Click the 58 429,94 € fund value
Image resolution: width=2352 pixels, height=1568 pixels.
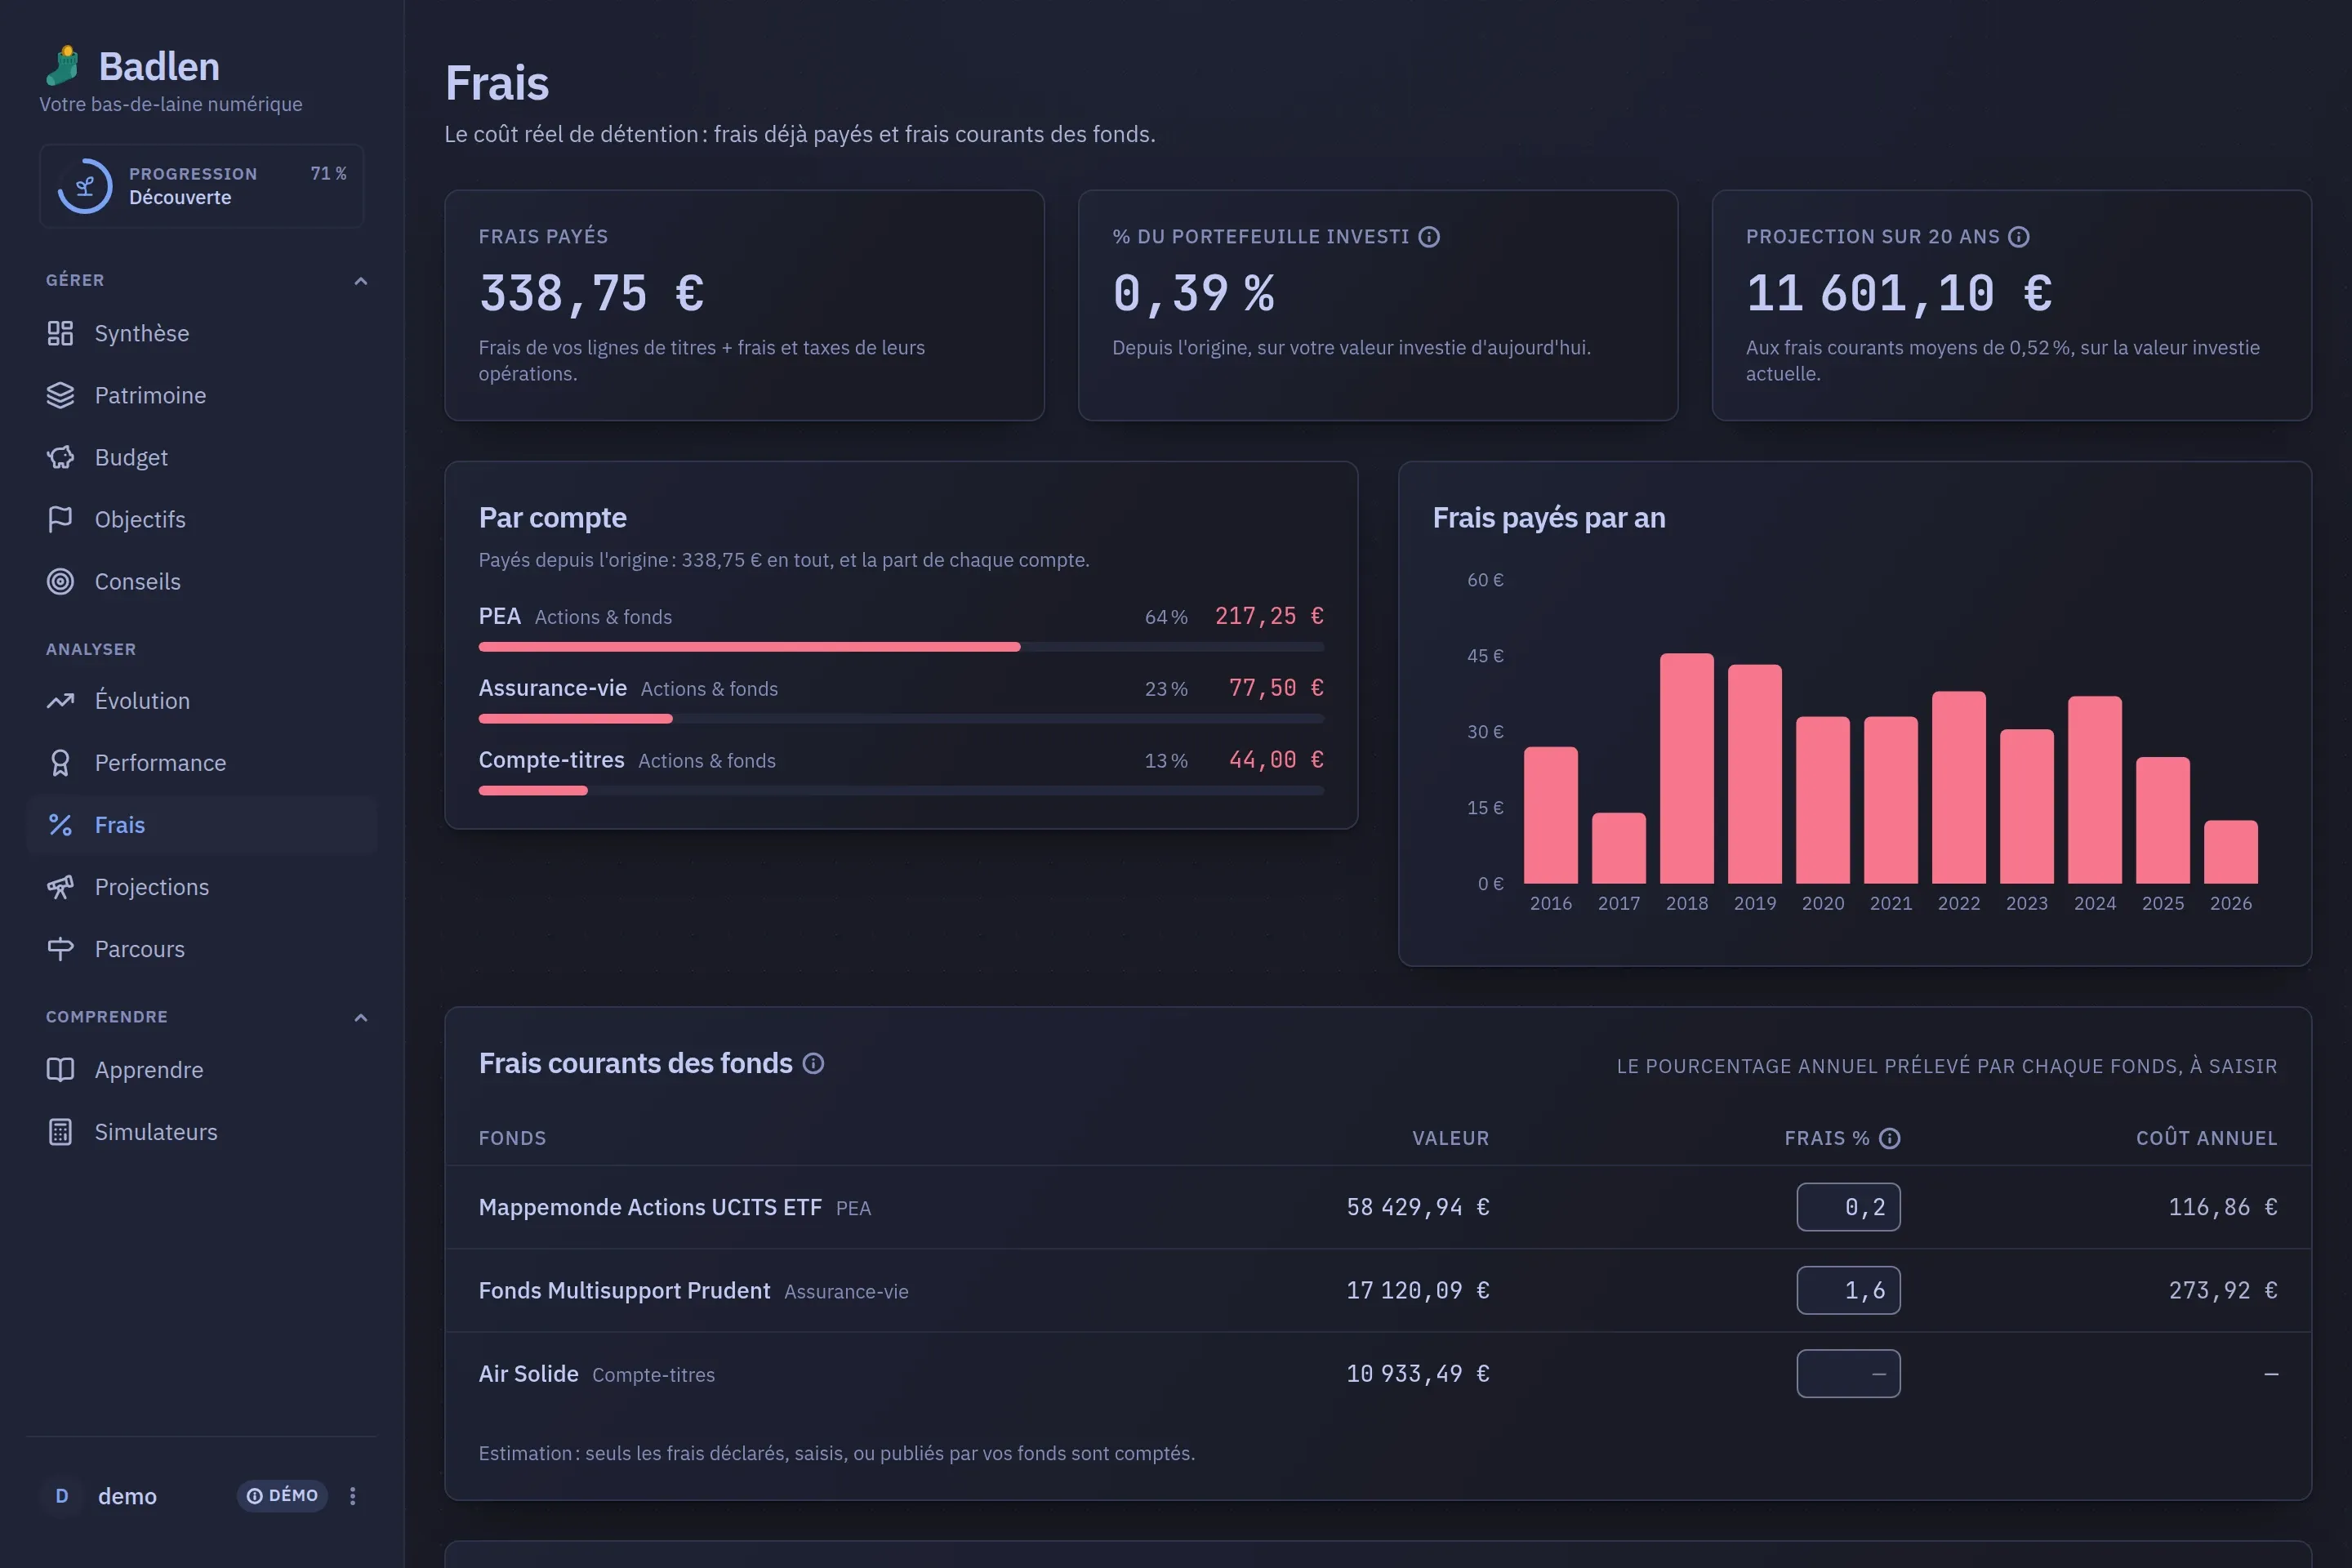click(x=1417, y=1207)
